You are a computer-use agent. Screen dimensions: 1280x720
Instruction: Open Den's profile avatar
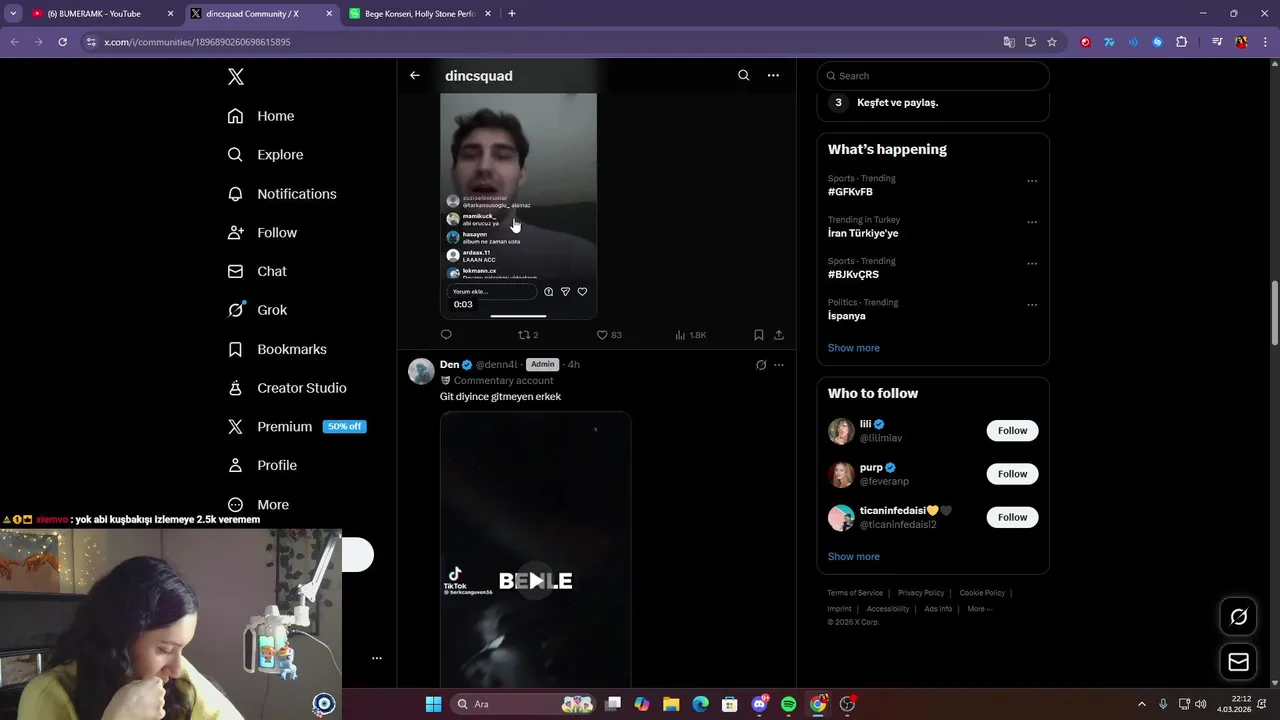[421, 371]
